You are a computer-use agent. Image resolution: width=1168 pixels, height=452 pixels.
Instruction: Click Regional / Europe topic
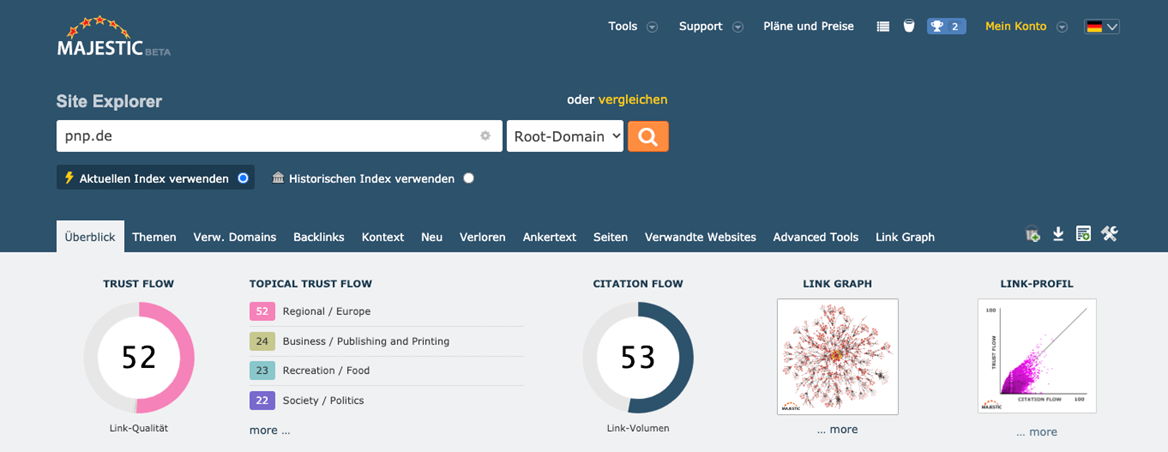point(326,311)
